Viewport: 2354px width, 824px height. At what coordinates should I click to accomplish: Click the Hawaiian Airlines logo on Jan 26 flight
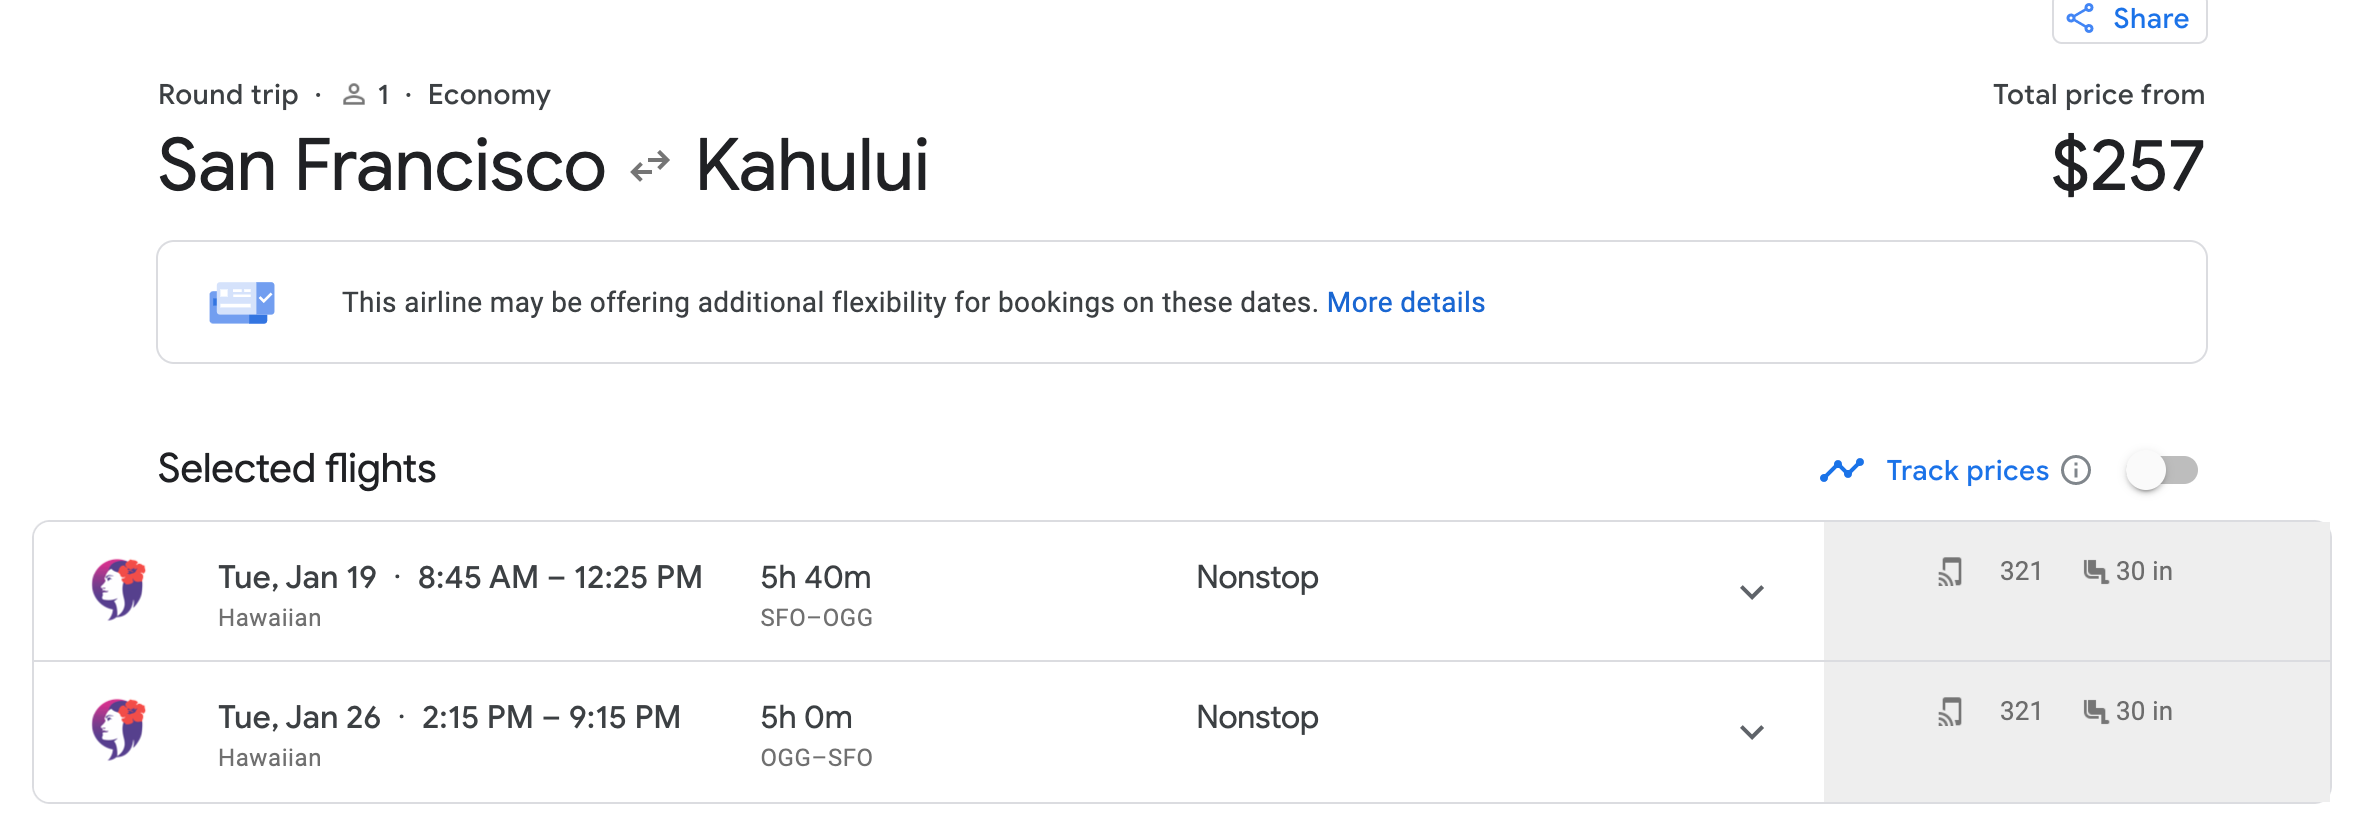(119, 729)
